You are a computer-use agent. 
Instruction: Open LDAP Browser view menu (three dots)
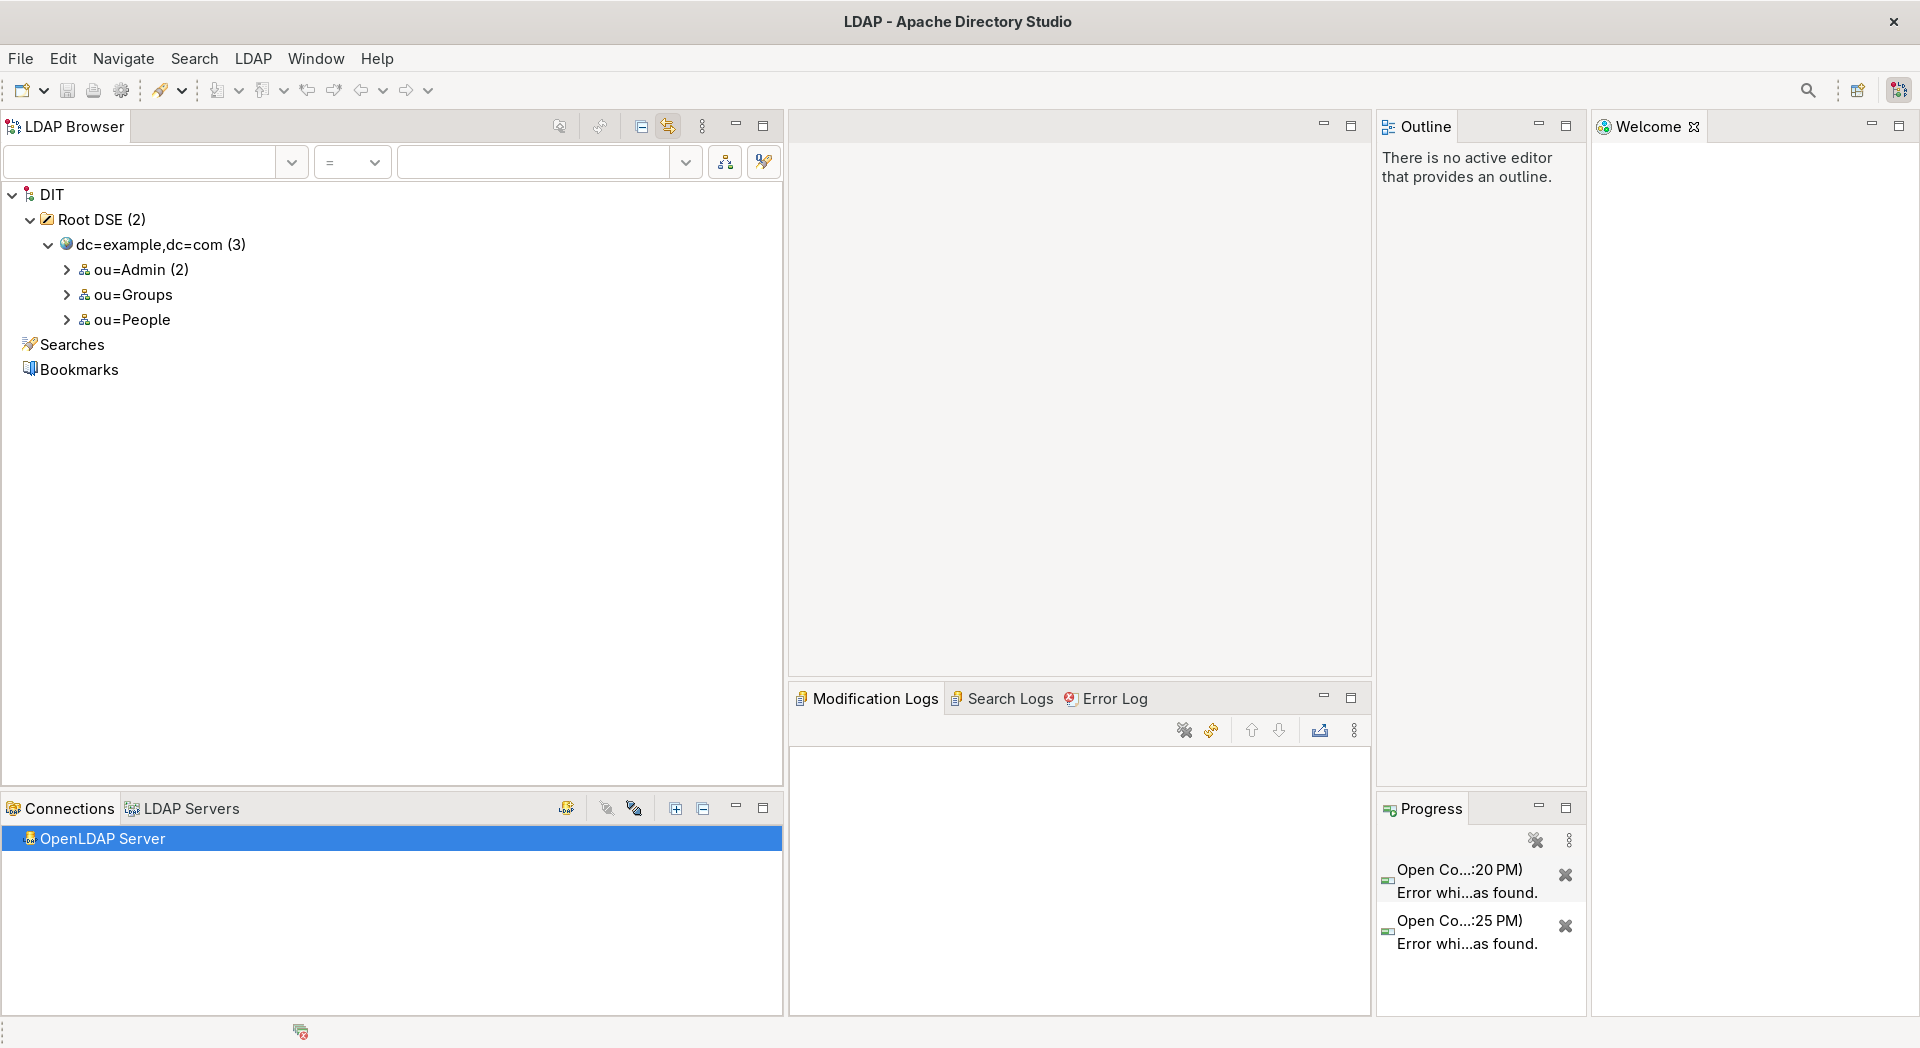point(702,127)
